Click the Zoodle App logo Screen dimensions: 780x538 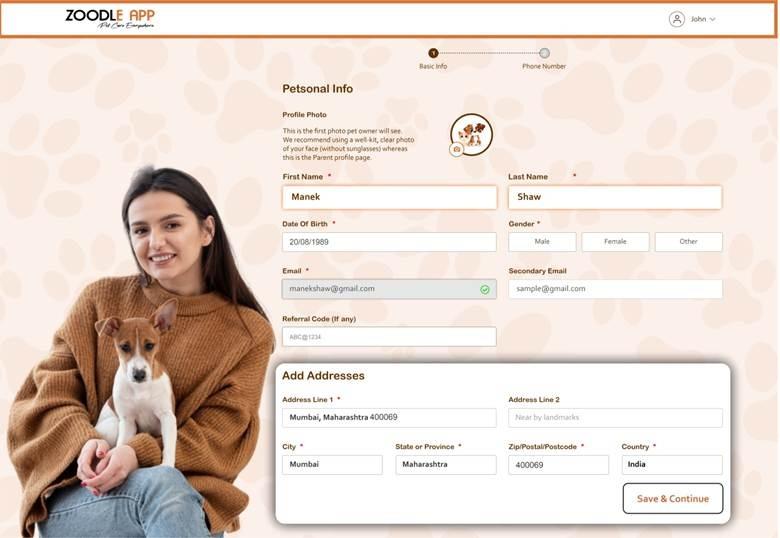(110, 19)
